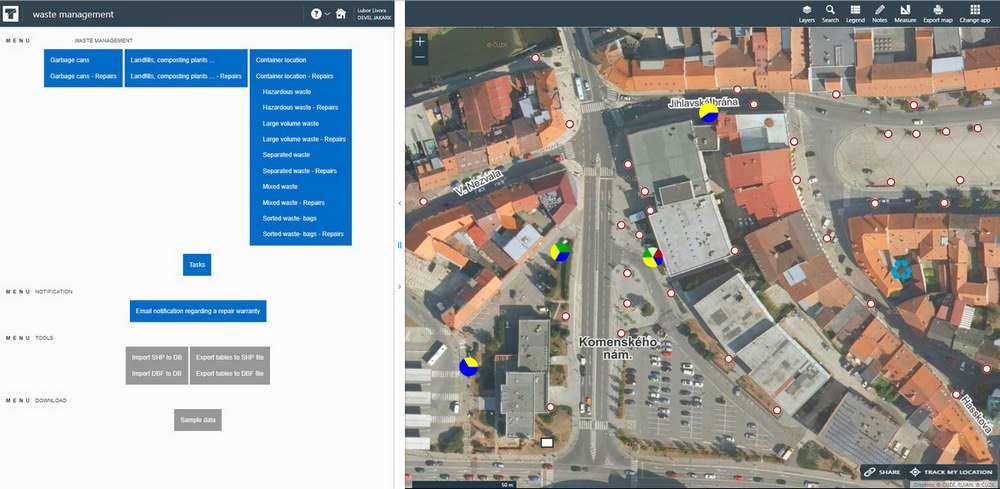This screenshot has height=489, width=1000.
Task: Select Hazardous waste submenu entry
Action: pos(287,91)
